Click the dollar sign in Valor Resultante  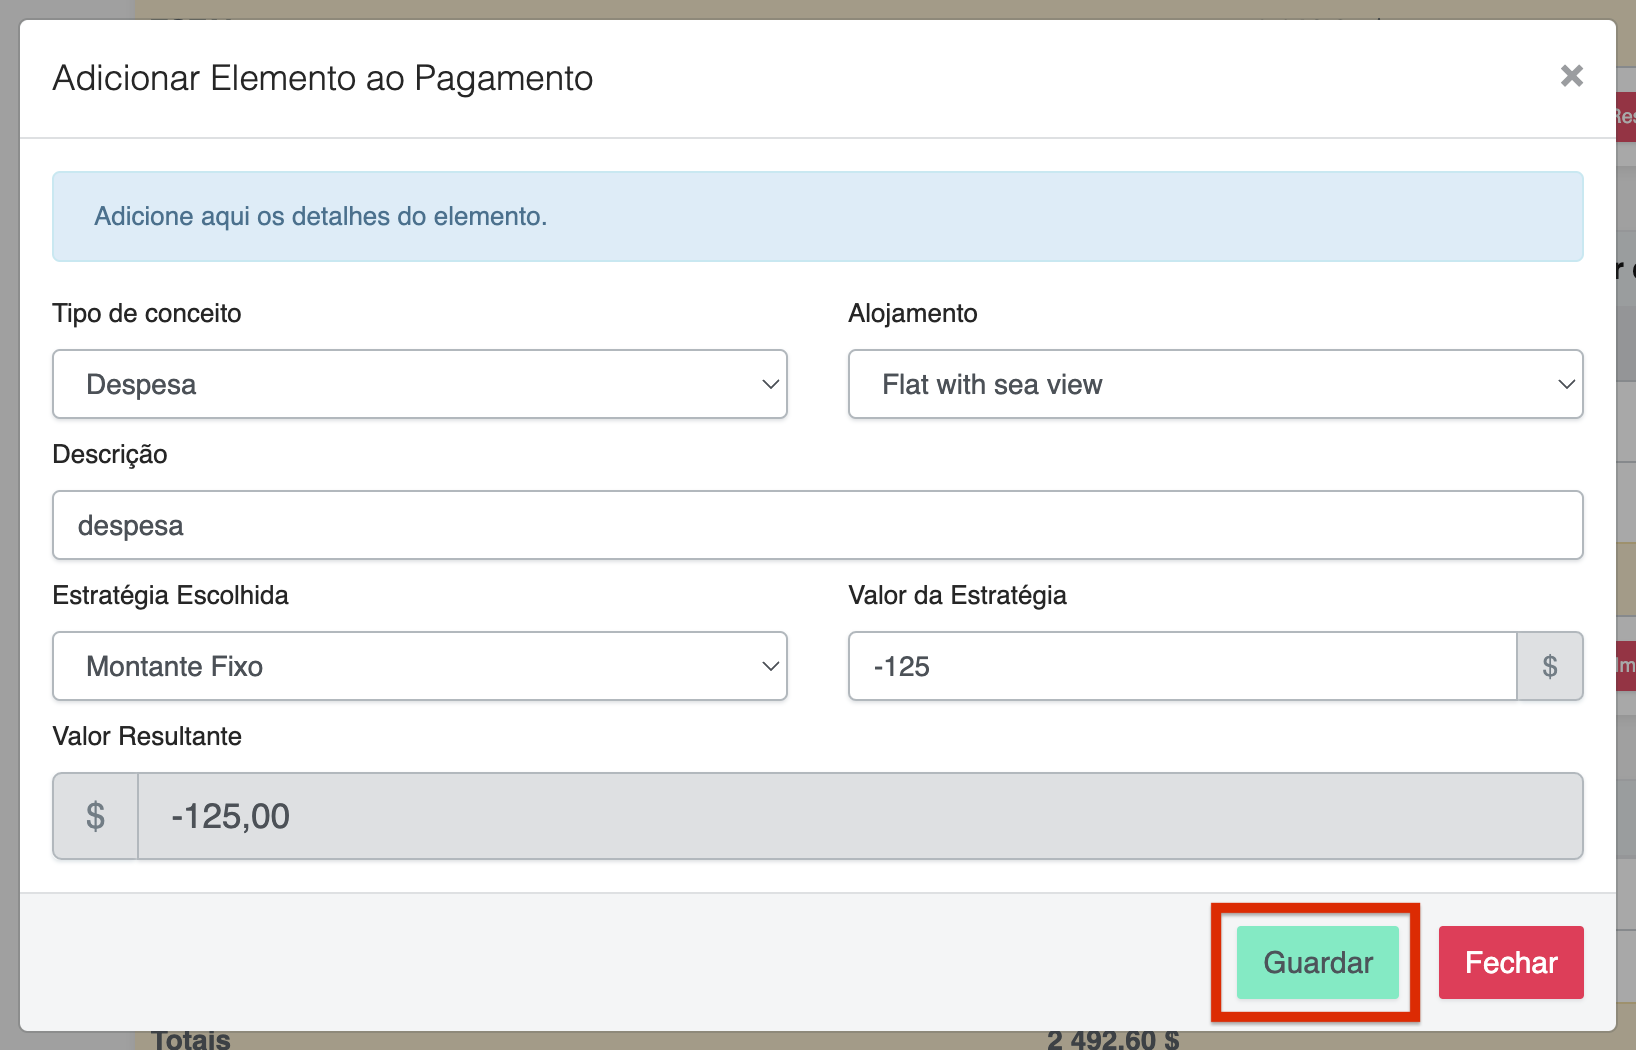coord(95,816)
